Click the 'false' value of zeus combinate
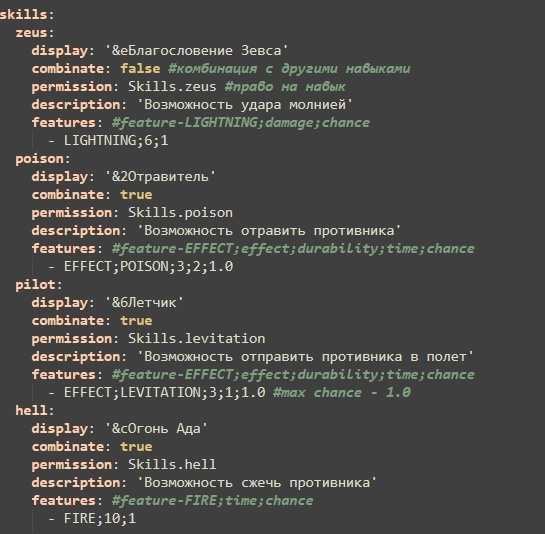Viewport: 545px width, 534px height. click(x=140, y=68)
